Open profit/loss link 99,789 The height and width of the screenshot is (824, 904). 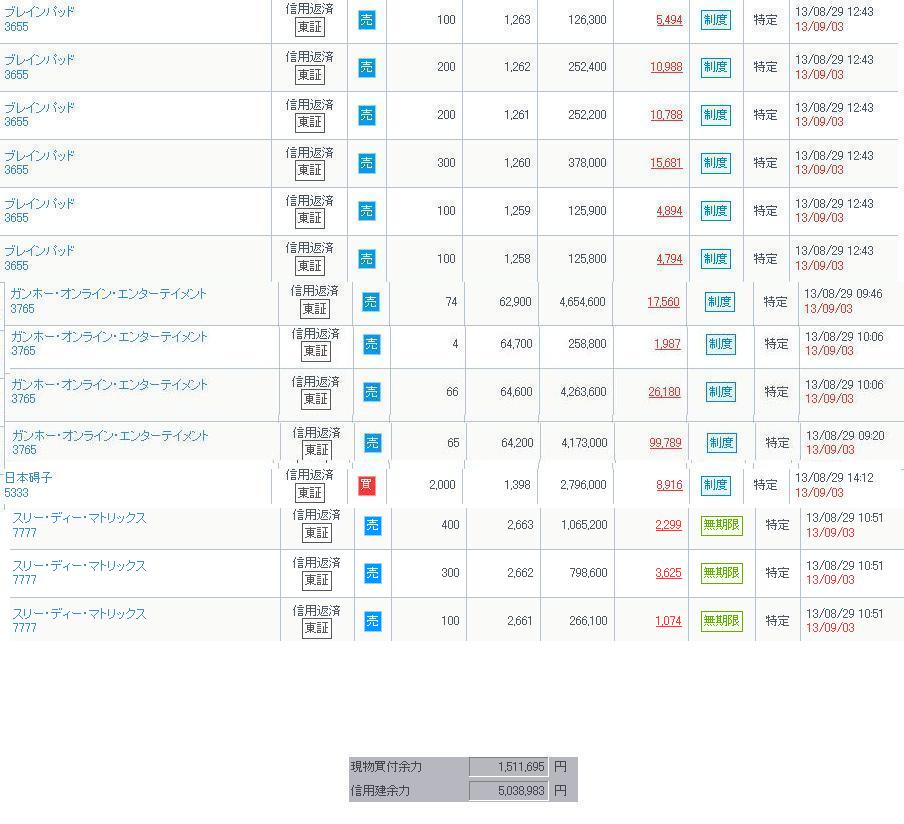pos(665,443)
